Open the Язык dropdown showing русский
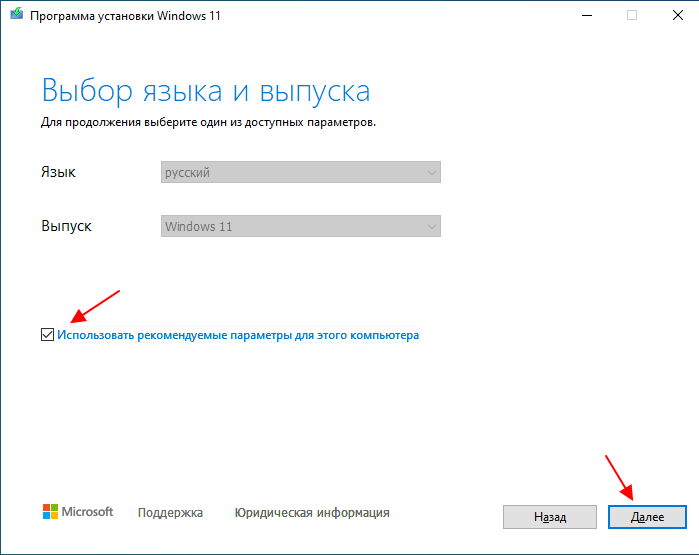 point(300,172)
